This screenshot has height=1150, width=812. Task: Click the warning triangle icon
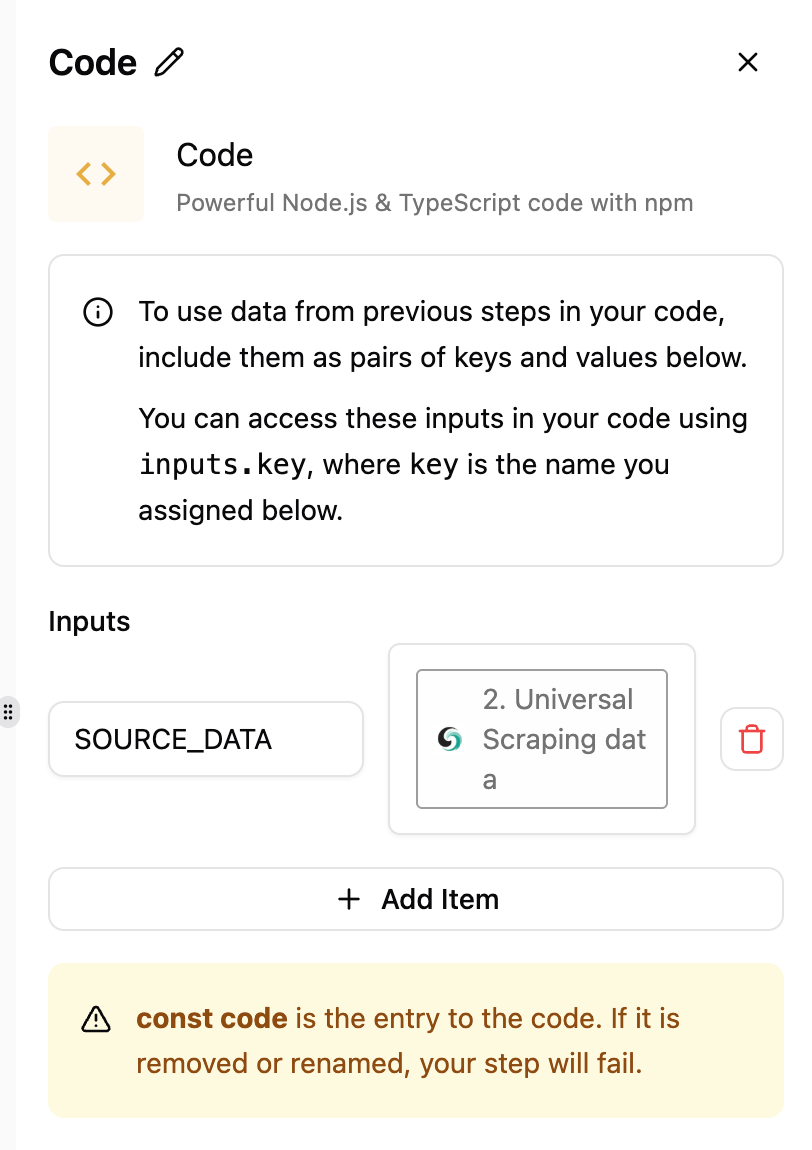tap(96, 1019)
